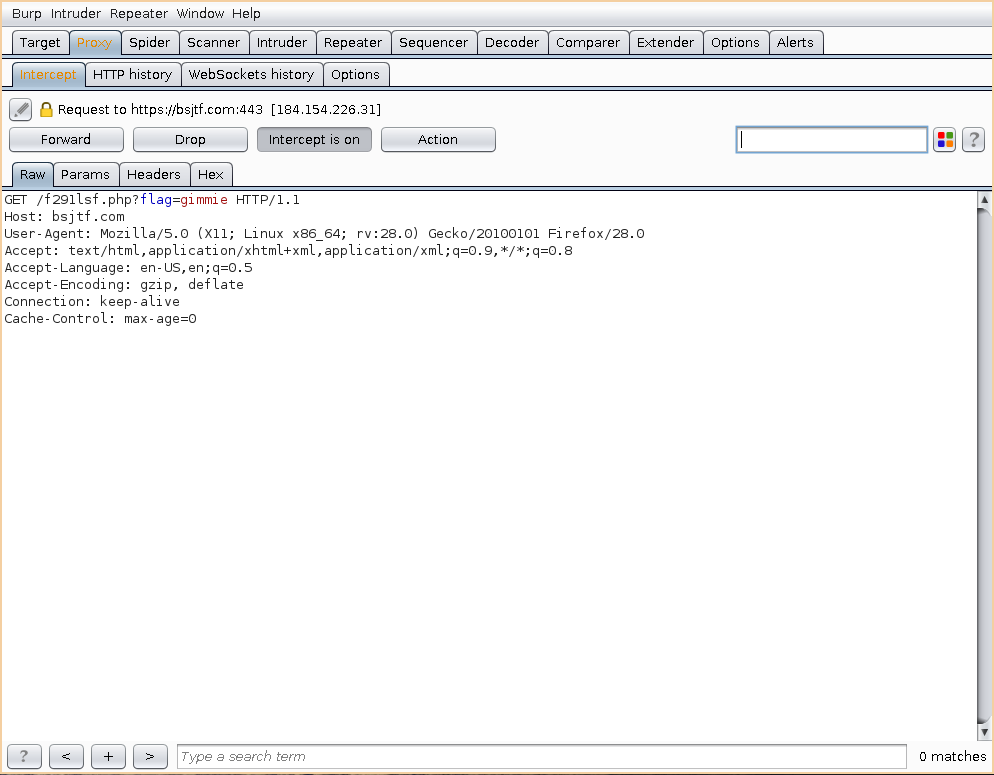Click the pencil comment icon beside request URL

[x=20, y=110]
